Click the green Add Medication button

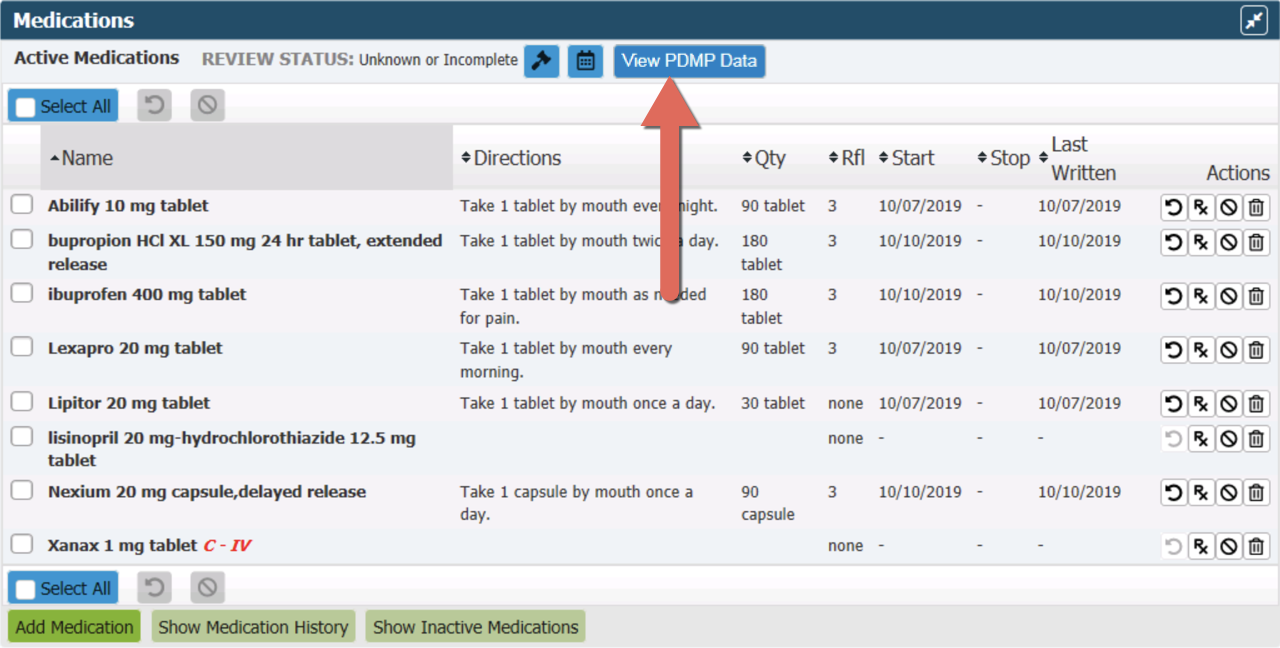coord(74,627)
